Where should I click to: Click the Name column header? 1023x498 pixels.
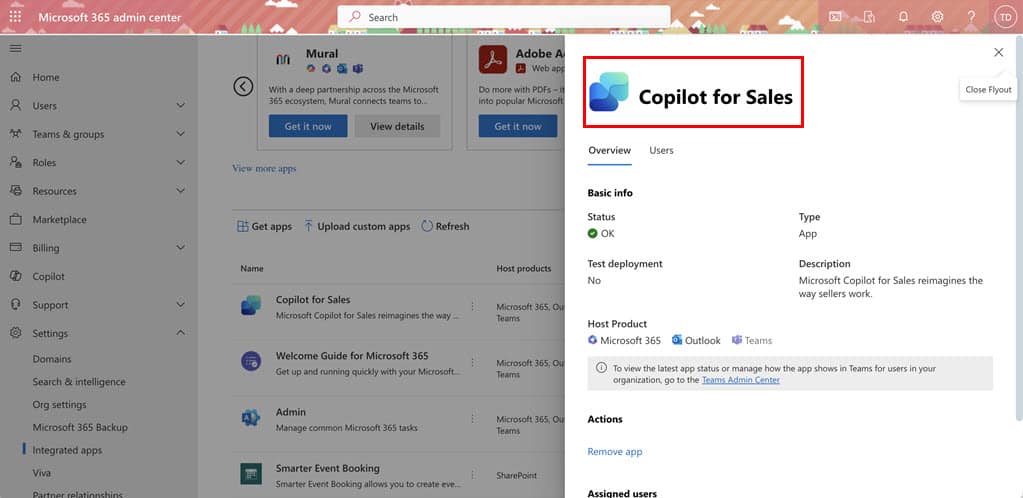tap(252, 268)
